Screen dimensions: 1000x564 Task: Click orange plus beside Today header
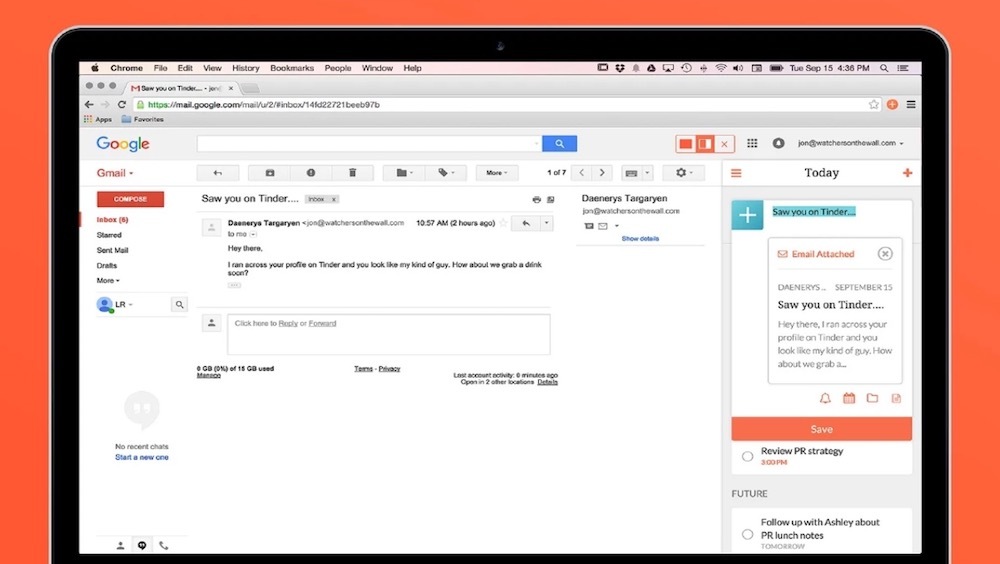(907, 173)
